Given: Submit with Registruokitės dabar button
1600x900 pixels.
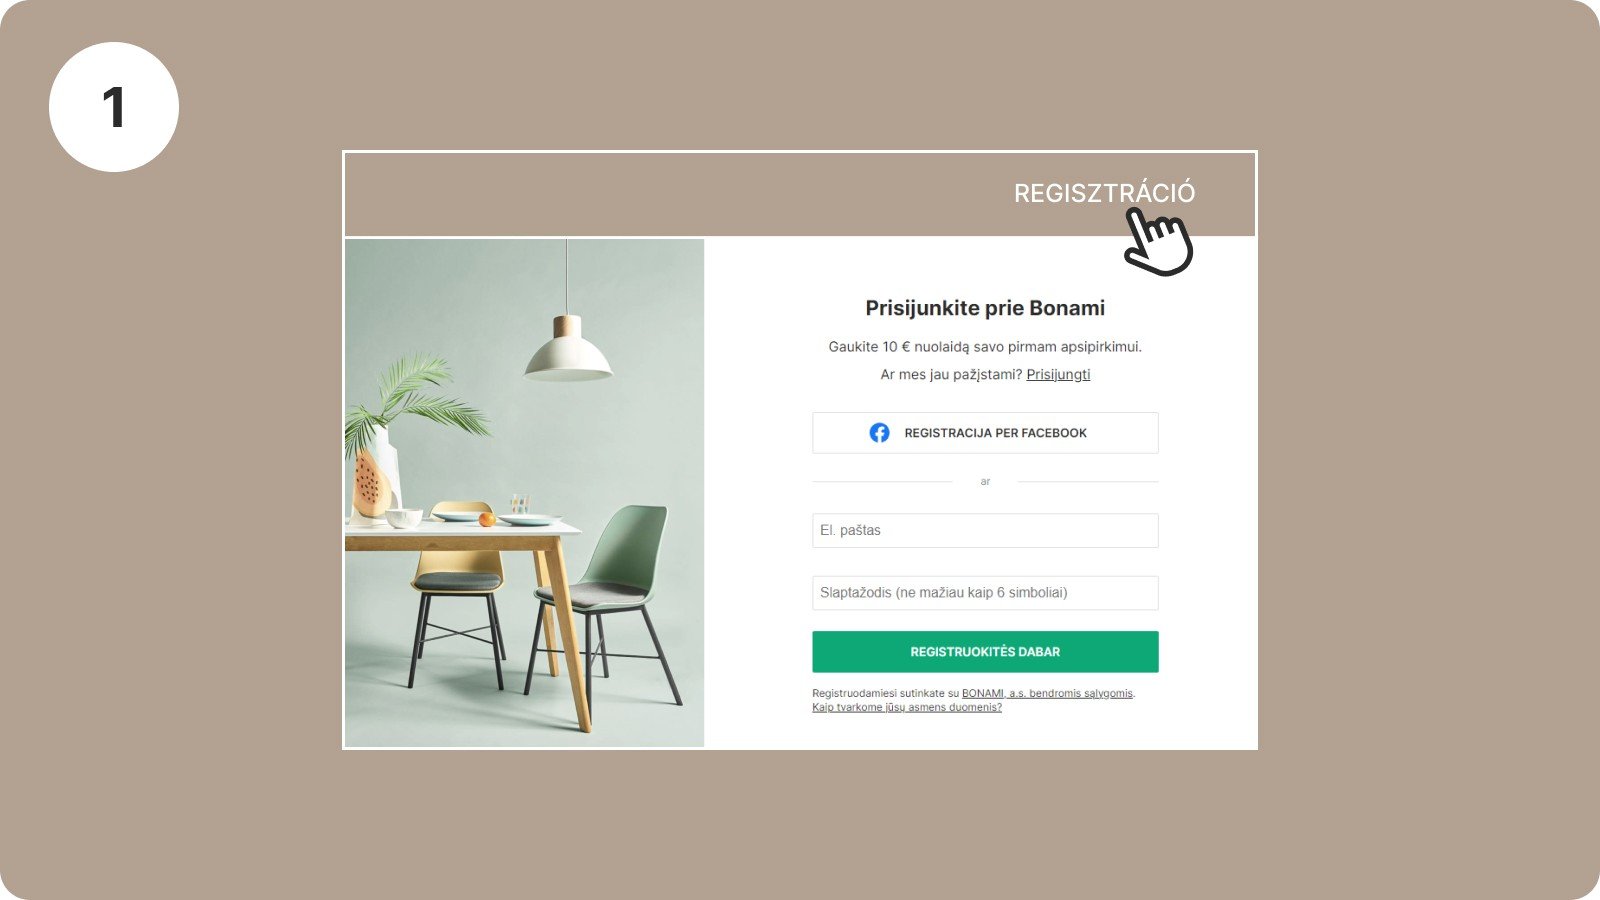Looking at the screenshot, I should [x=985, y=652].
